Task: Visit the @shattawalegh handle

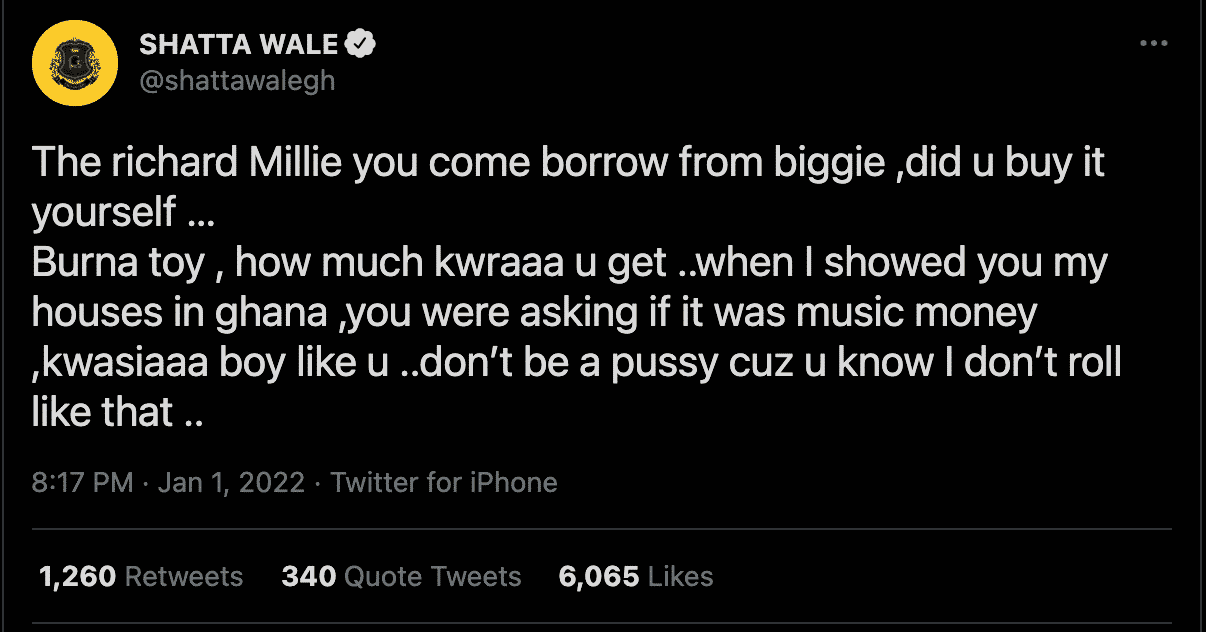Action: (237, 80)
